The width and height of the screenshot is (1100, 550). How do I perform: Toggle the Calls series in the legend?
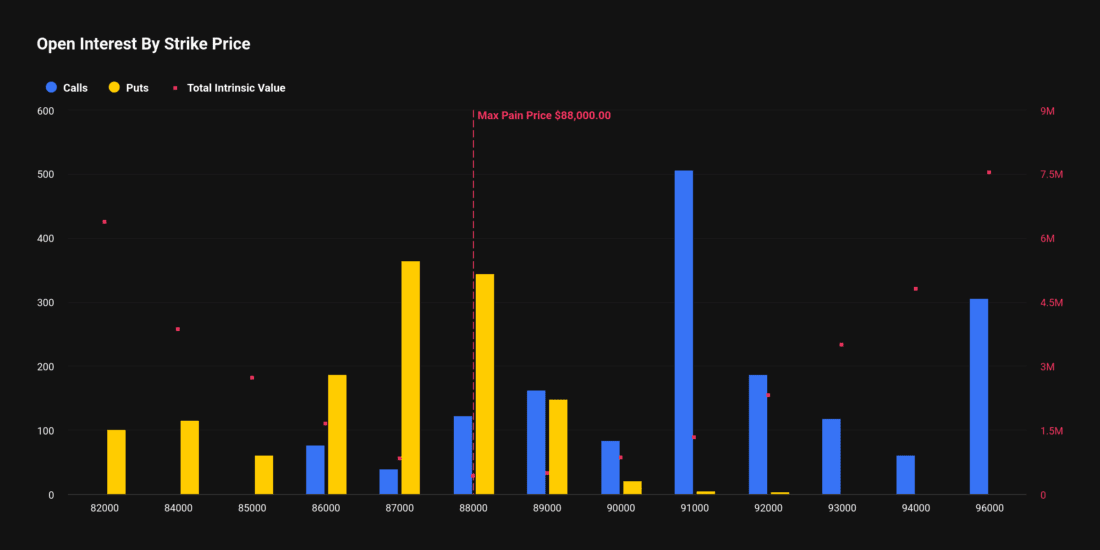click(x=75, y=88)
